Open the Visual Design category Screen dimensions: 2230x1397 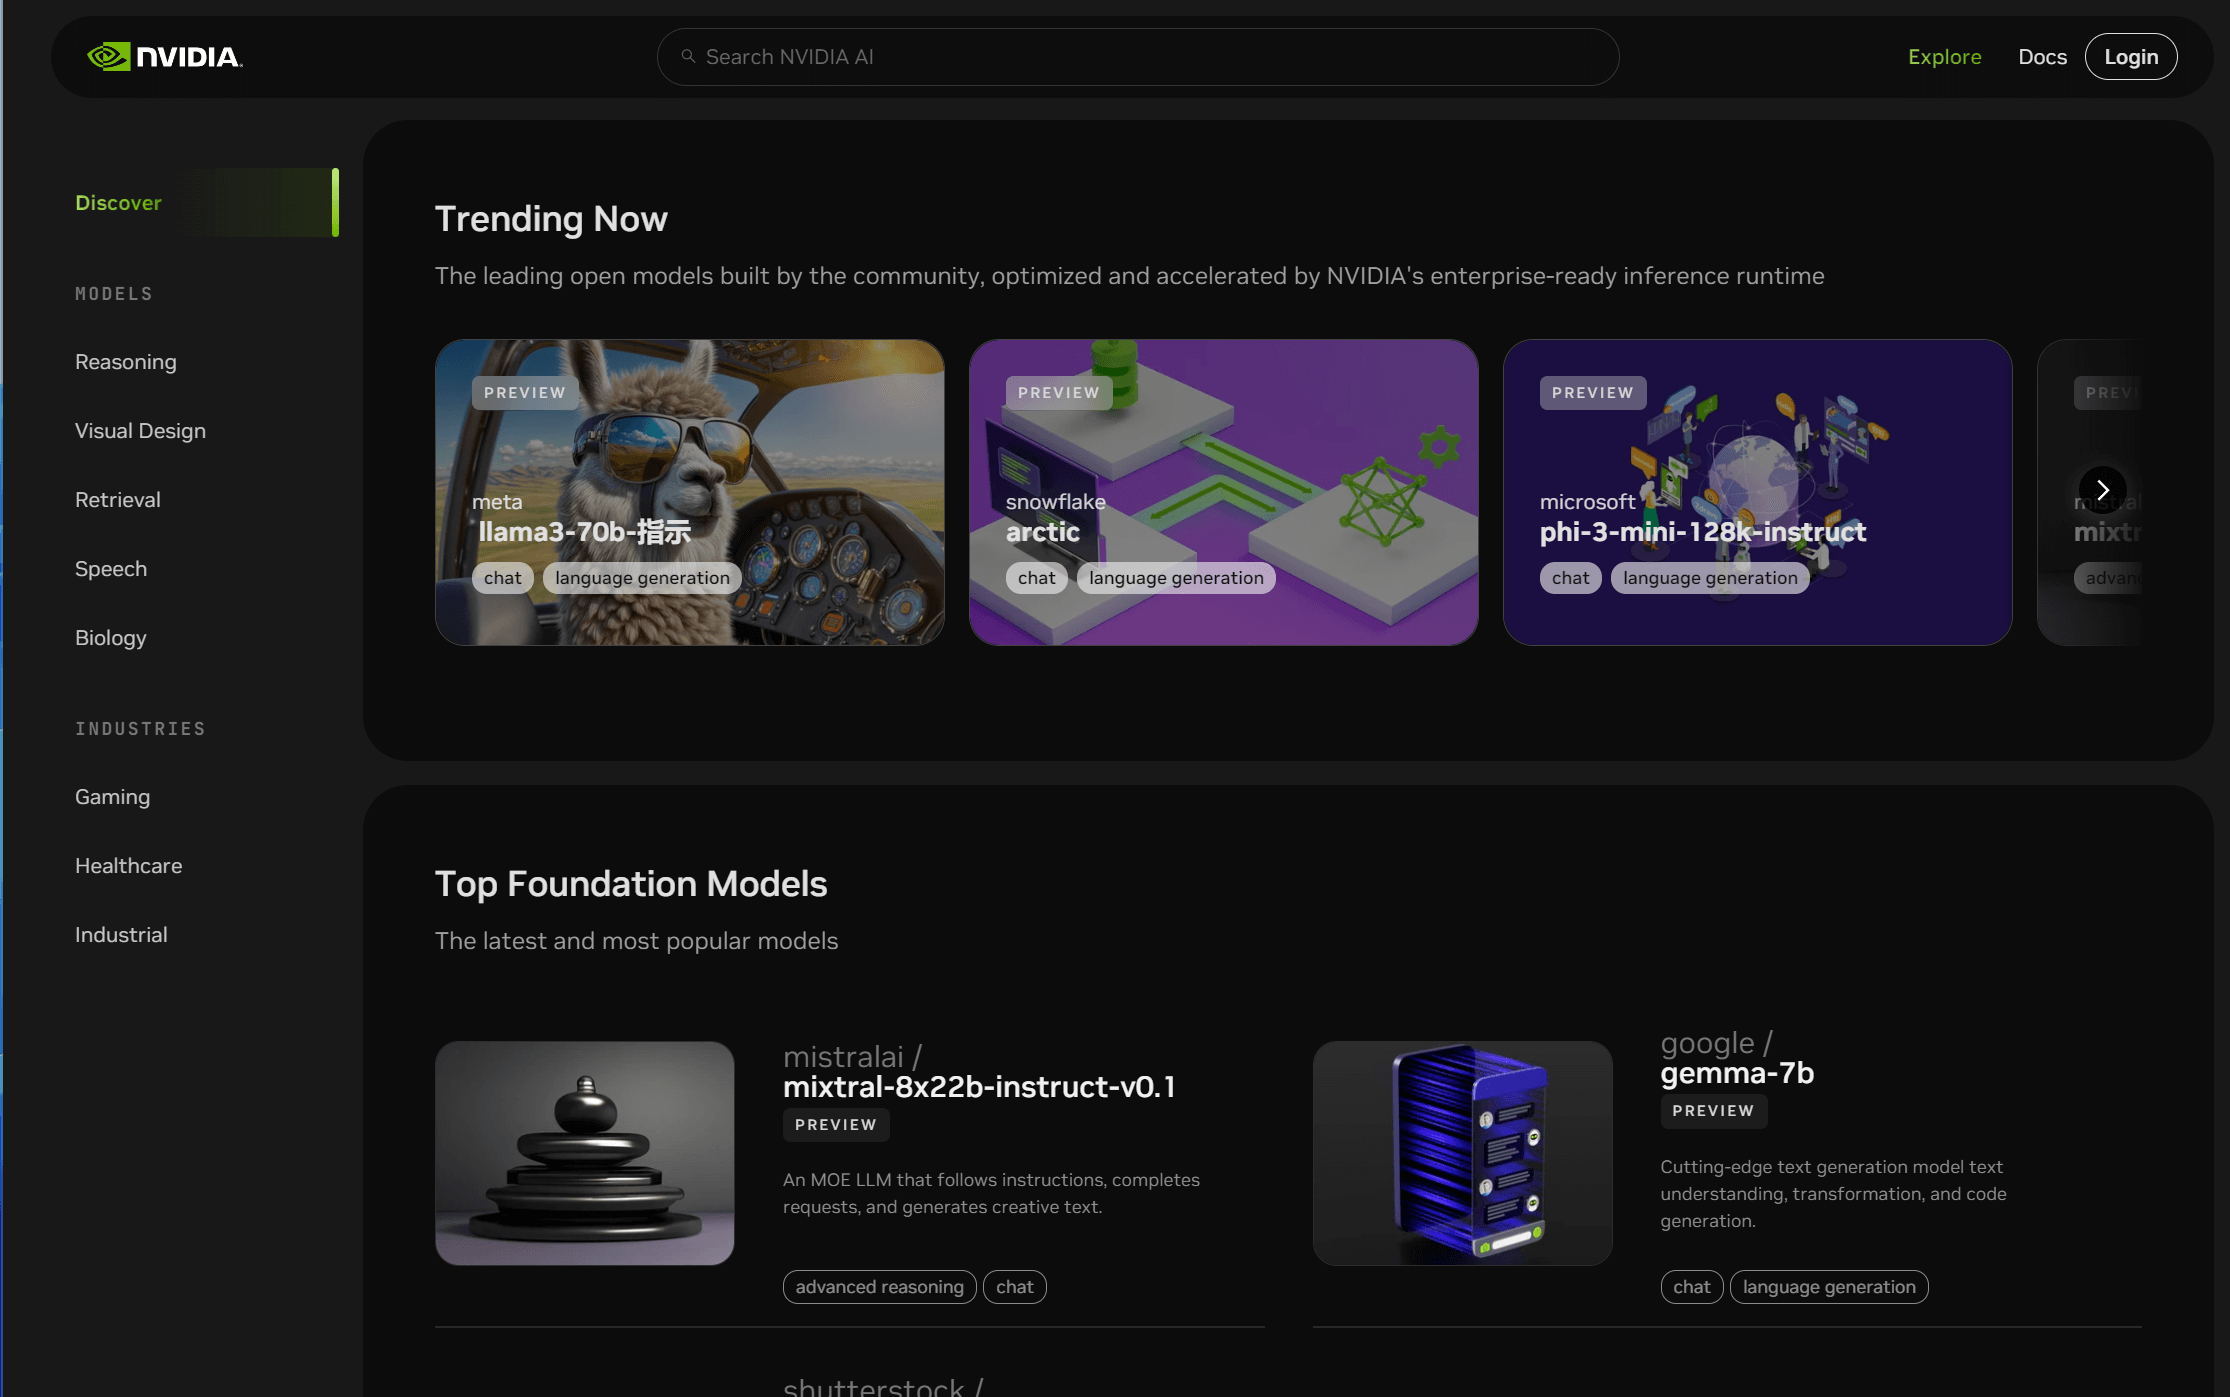click(x=140, y=431)
